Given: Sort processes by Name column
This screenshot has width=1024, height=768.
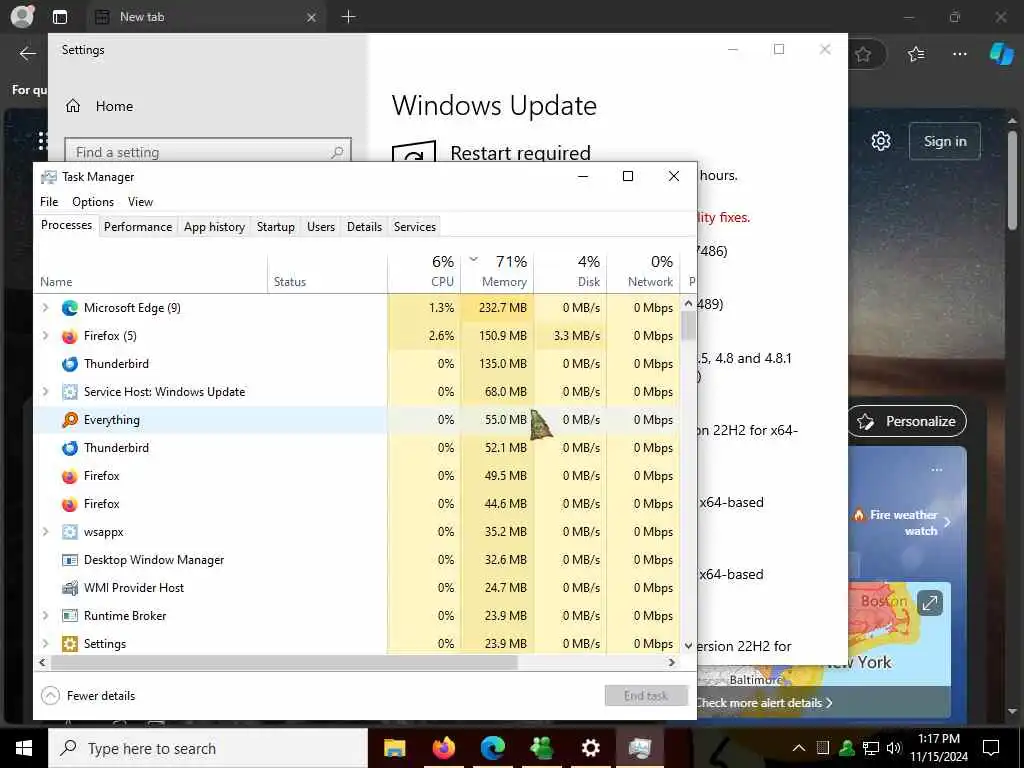Looking at the screenshot, I should [150, 272].
